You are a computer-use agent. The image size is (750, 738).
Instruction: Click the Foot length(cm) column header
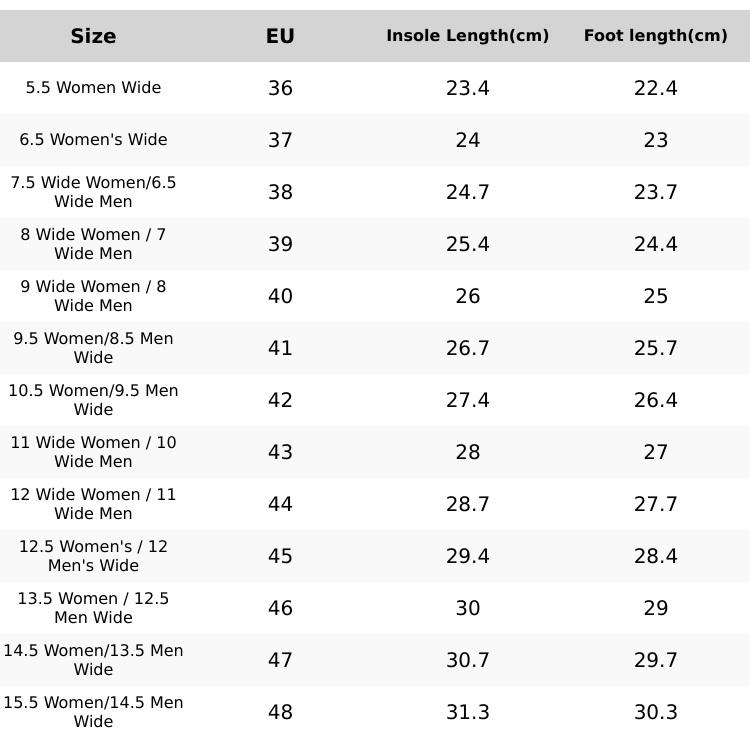point(655,36)
